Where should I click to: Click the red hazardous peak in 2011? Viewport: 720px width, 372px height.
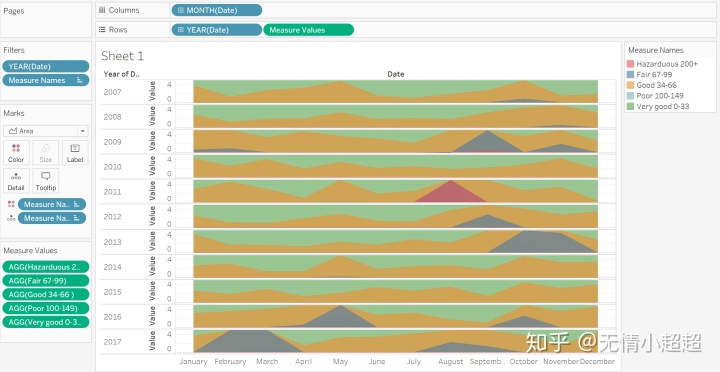click(450, 193)
